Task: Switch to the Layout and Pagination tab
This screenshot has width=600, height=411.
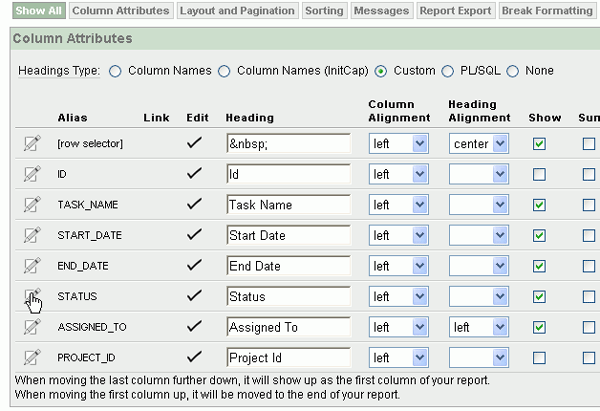Action: [235, 11]
